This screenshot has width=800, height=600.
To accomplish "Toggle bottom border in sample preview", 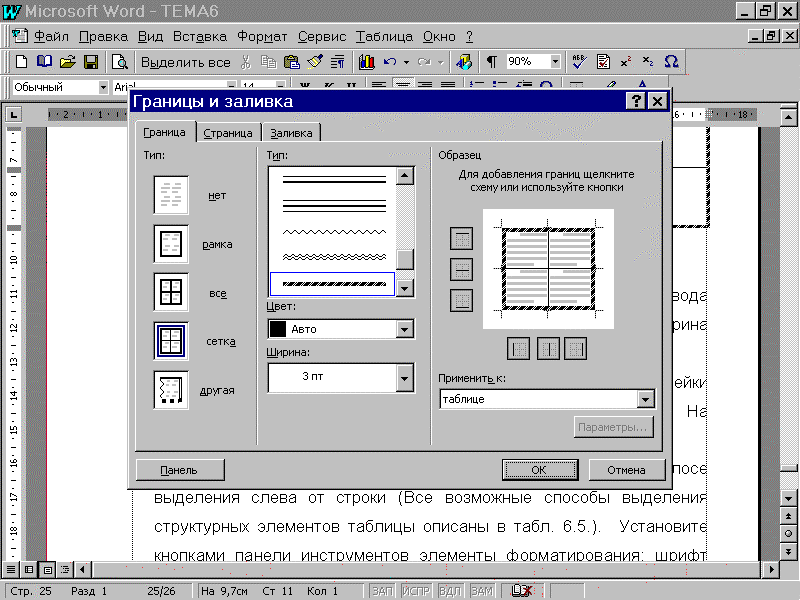I will tap(461, 300).
